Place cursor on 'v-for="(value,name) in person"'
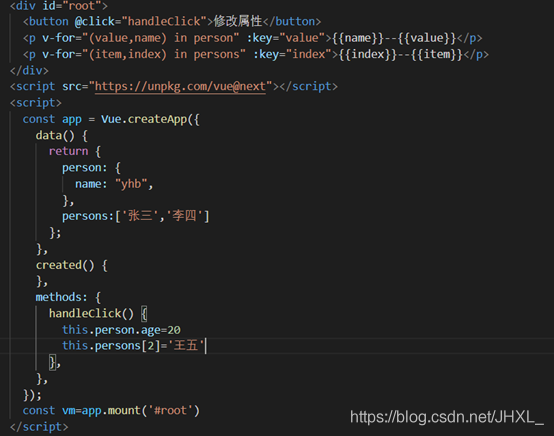 click(x=141, y=38)
